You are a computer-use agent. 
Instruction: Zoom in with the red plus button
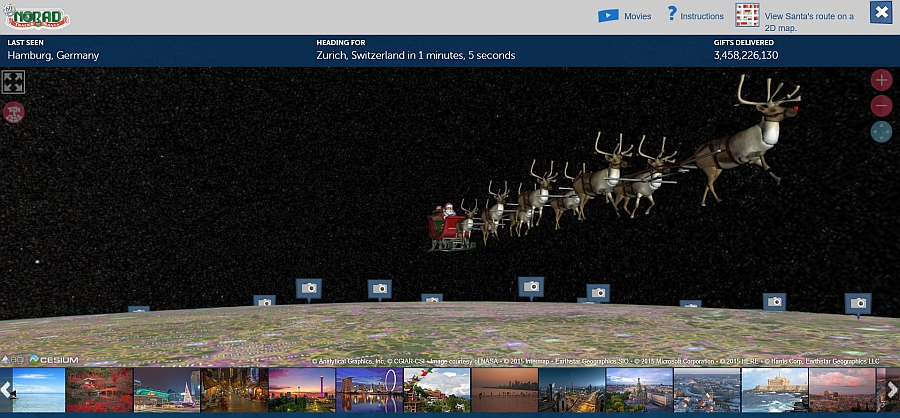(x=881, y=80)
